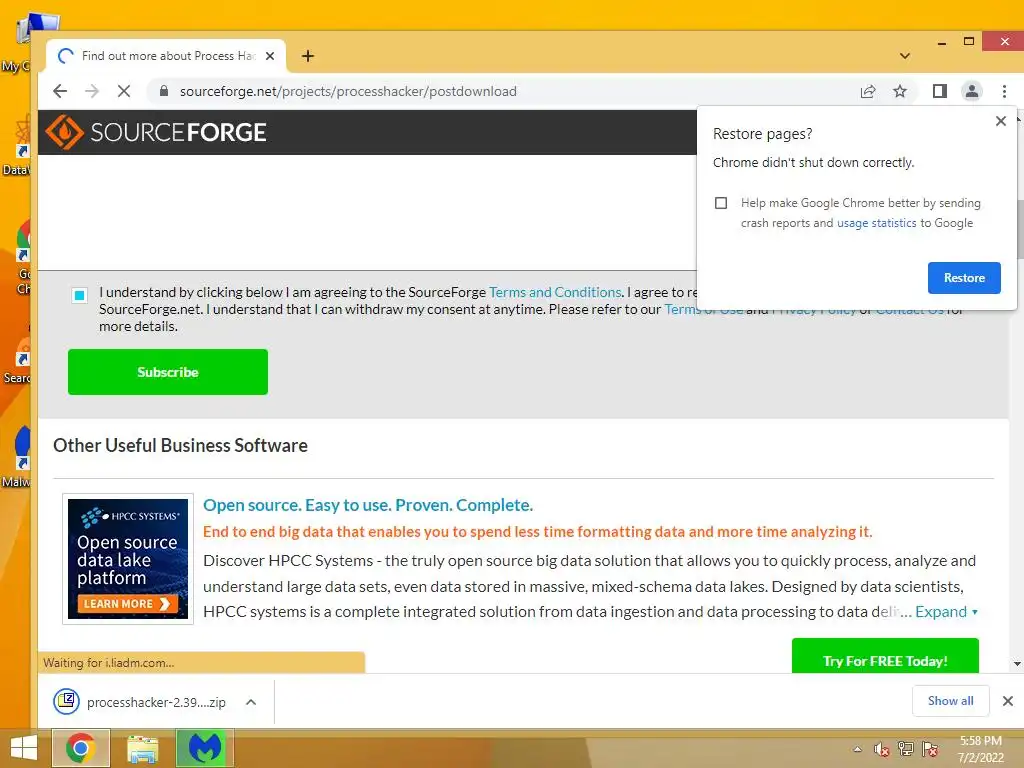Open Terms and Conditions link
The width and height of the screenshot is (1024, 768).
[555, 292]
